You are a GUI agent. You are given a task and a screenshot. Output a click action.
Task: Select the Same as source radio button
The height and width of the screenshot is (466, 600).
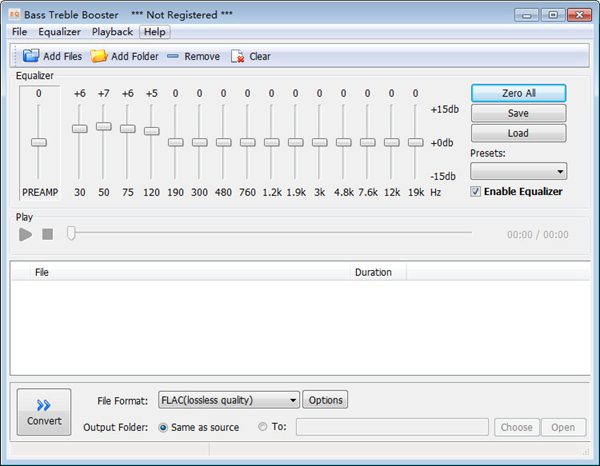point(163,427)
